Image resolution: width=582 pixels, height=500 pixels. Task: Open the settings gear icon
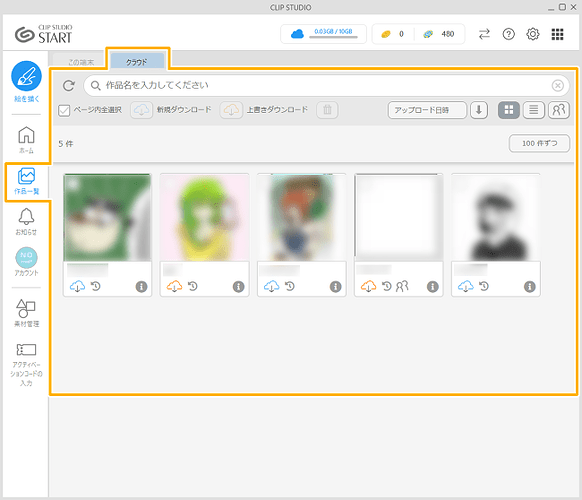tap(533, 34)
